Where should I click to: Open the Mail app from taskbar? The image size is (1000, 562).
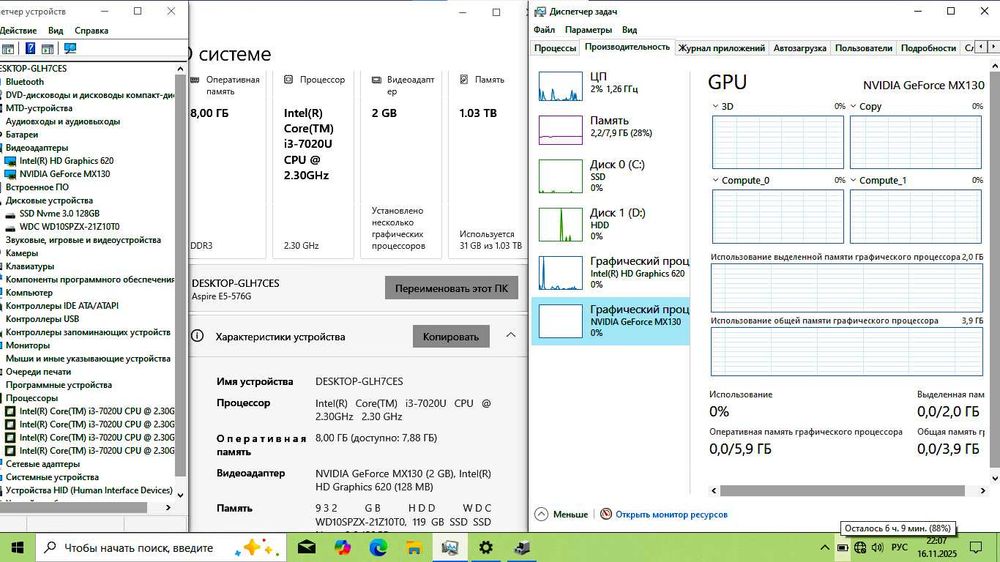point(307,547)
